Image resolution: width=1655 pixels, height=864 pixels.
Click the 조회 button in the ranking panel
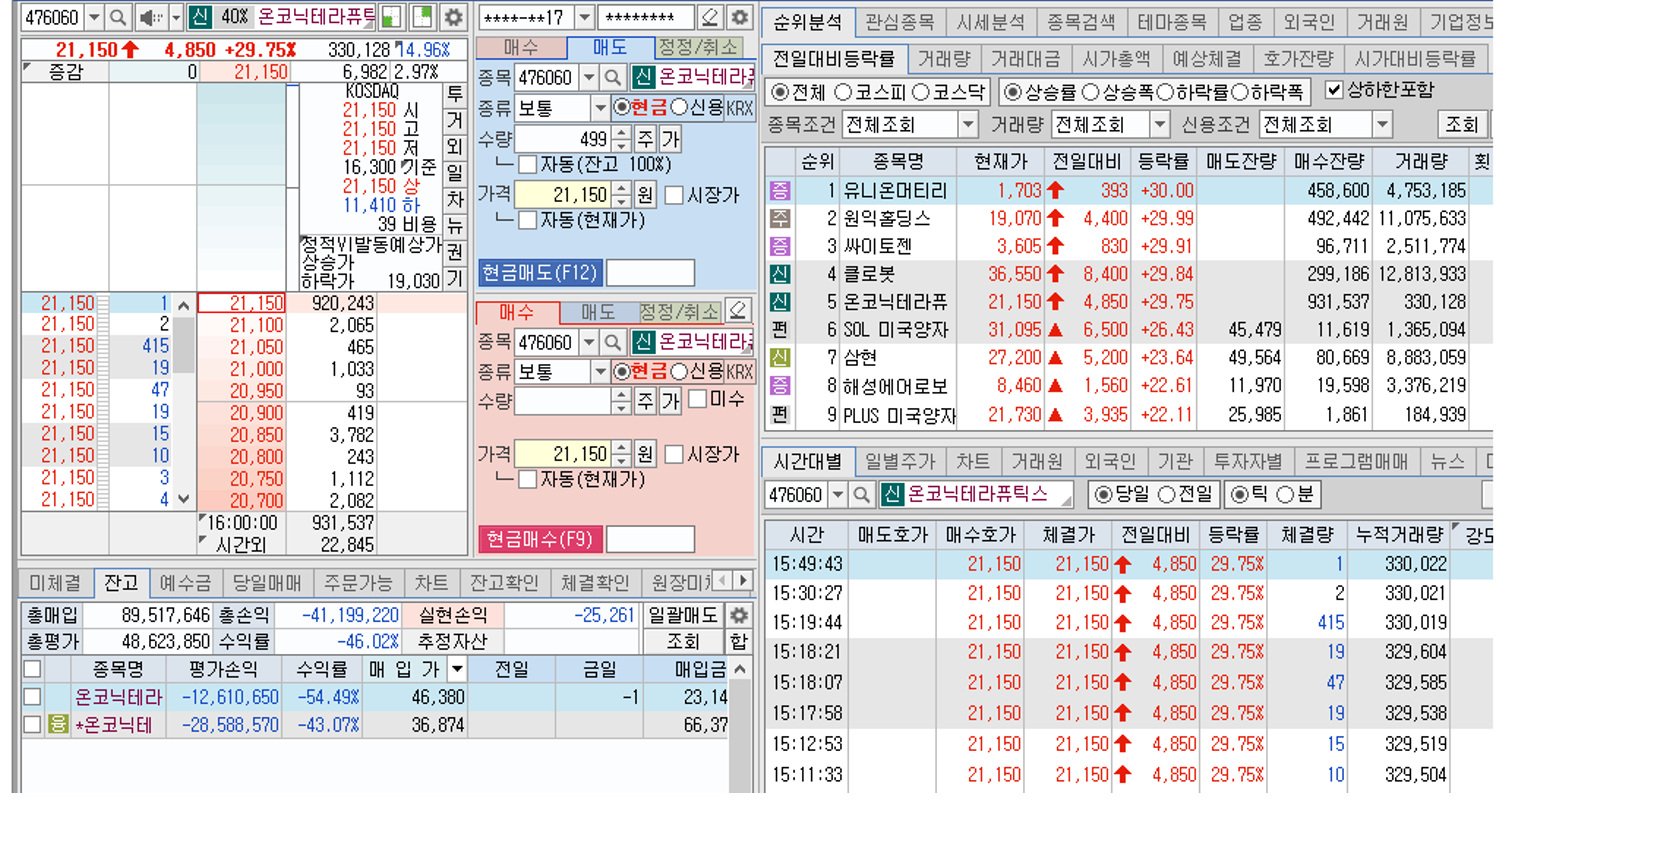(1461, 125)
